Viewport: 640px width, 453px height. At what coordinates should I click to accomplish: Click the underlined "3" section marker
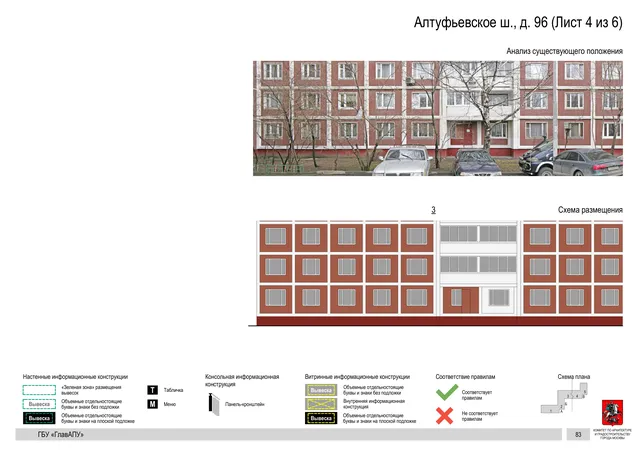(x=433, y=210)
